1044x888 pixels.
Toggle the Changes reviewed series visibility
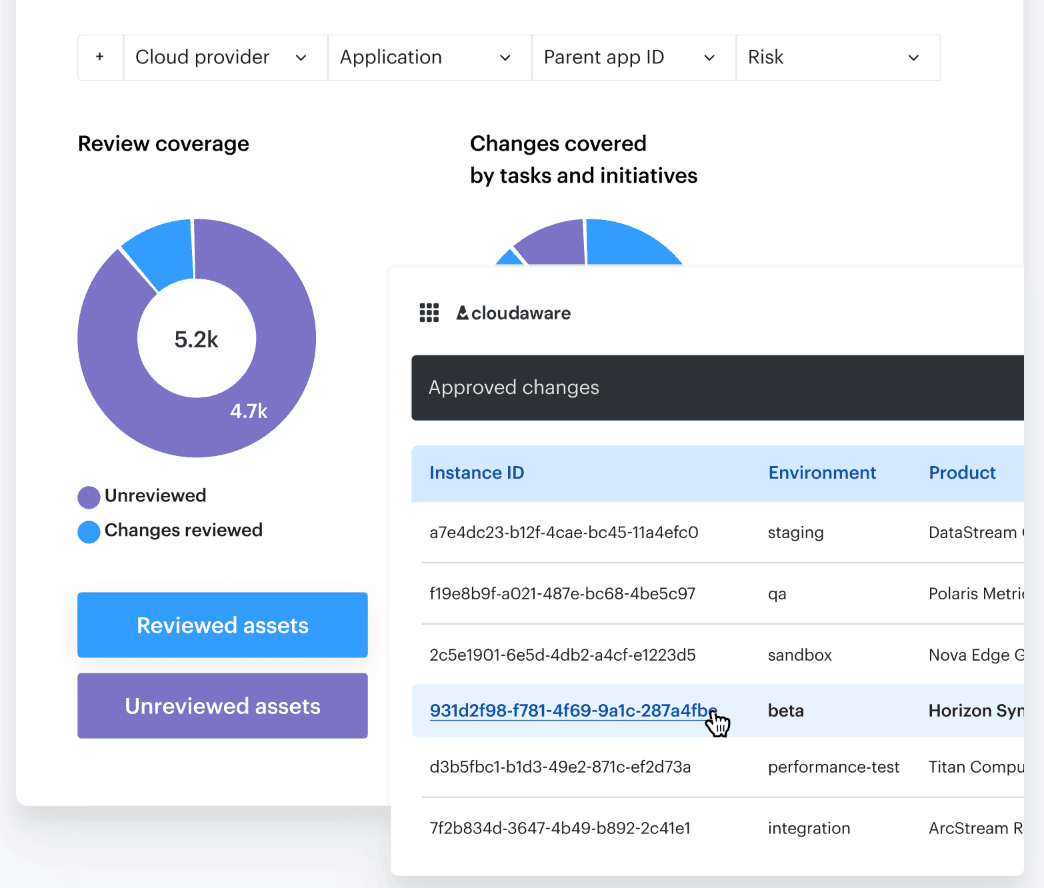(170, 532)
